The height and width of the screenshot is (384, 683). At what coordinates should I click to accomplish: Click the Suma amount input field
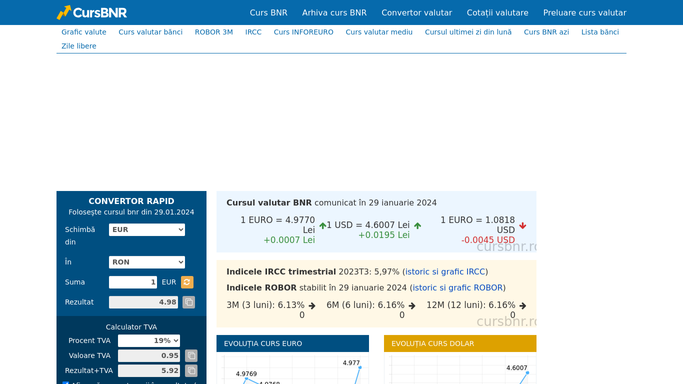[x=133, y=282]
